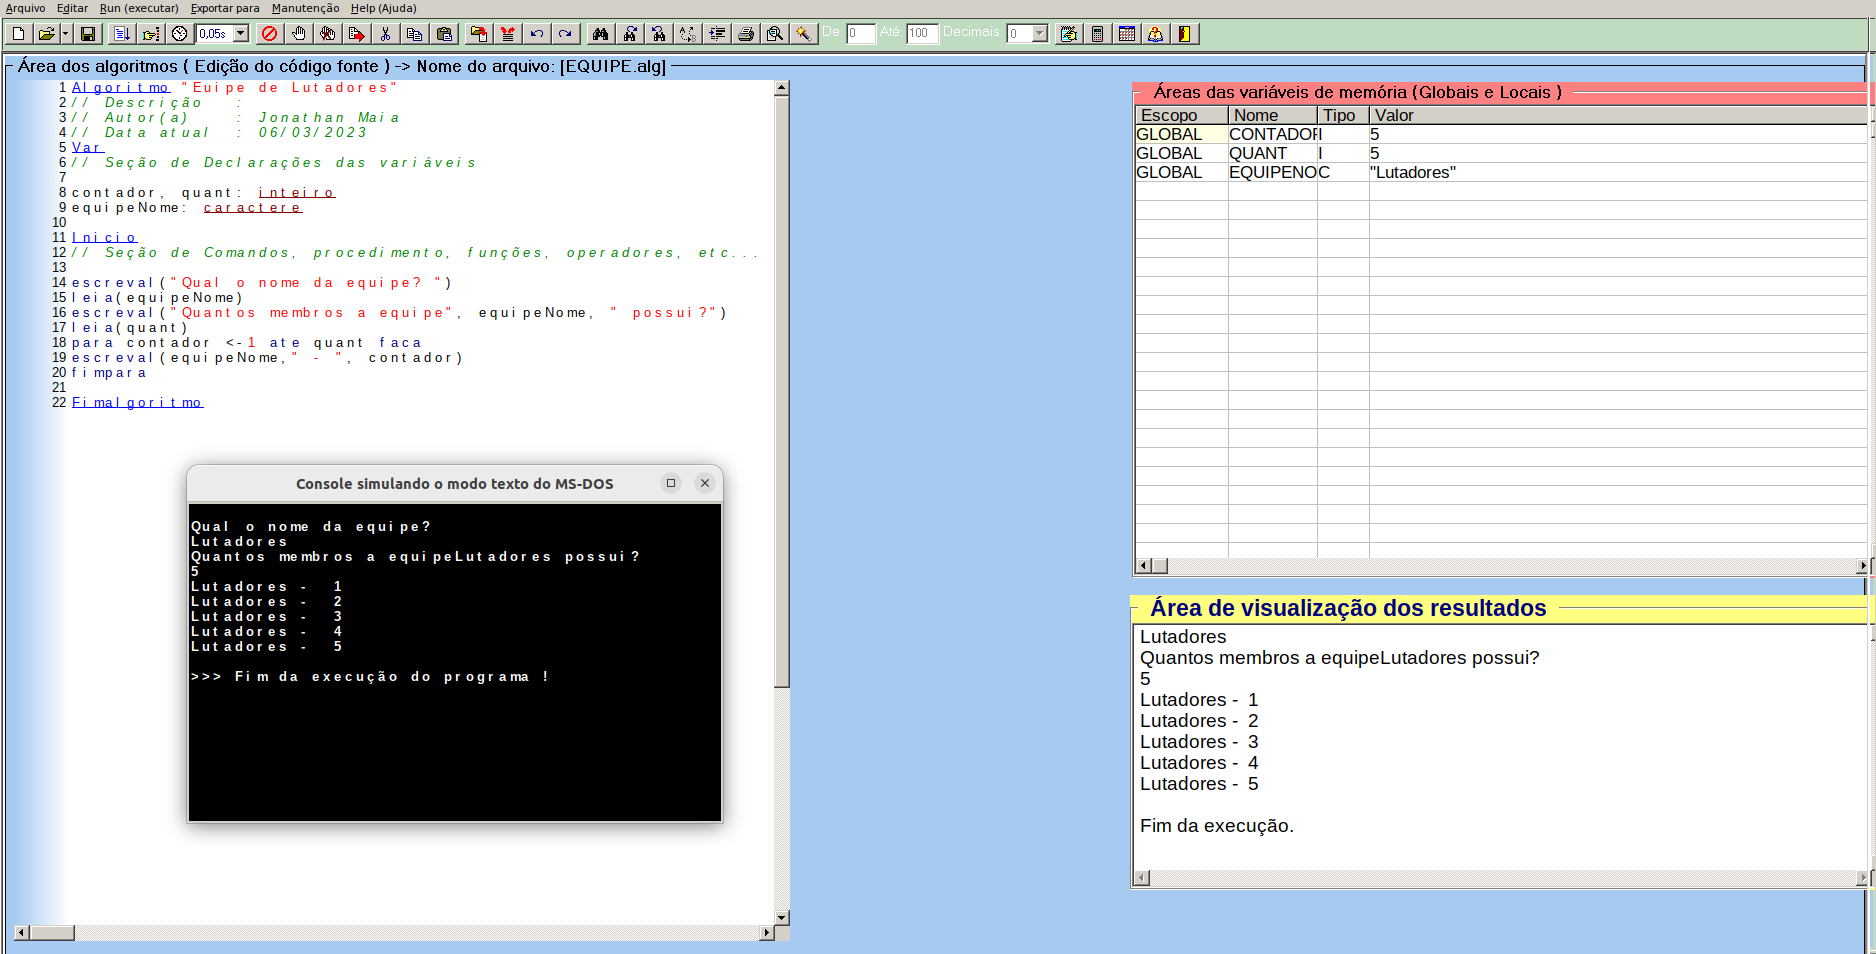Screen dimensions: 1876x954
Task: Click 'fimpara' on line 20
Action: 109,373
